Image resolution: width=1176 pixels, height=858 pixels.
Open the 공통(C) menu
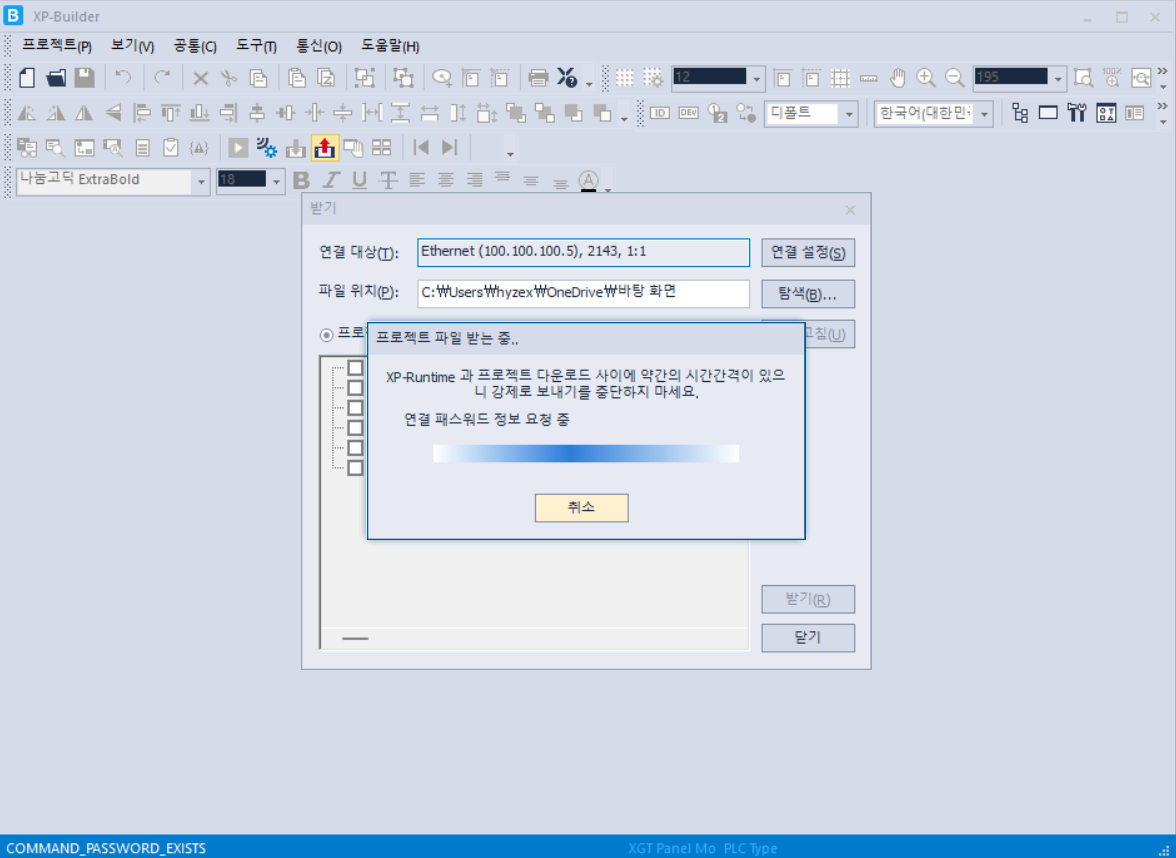(x=195, y=46)
